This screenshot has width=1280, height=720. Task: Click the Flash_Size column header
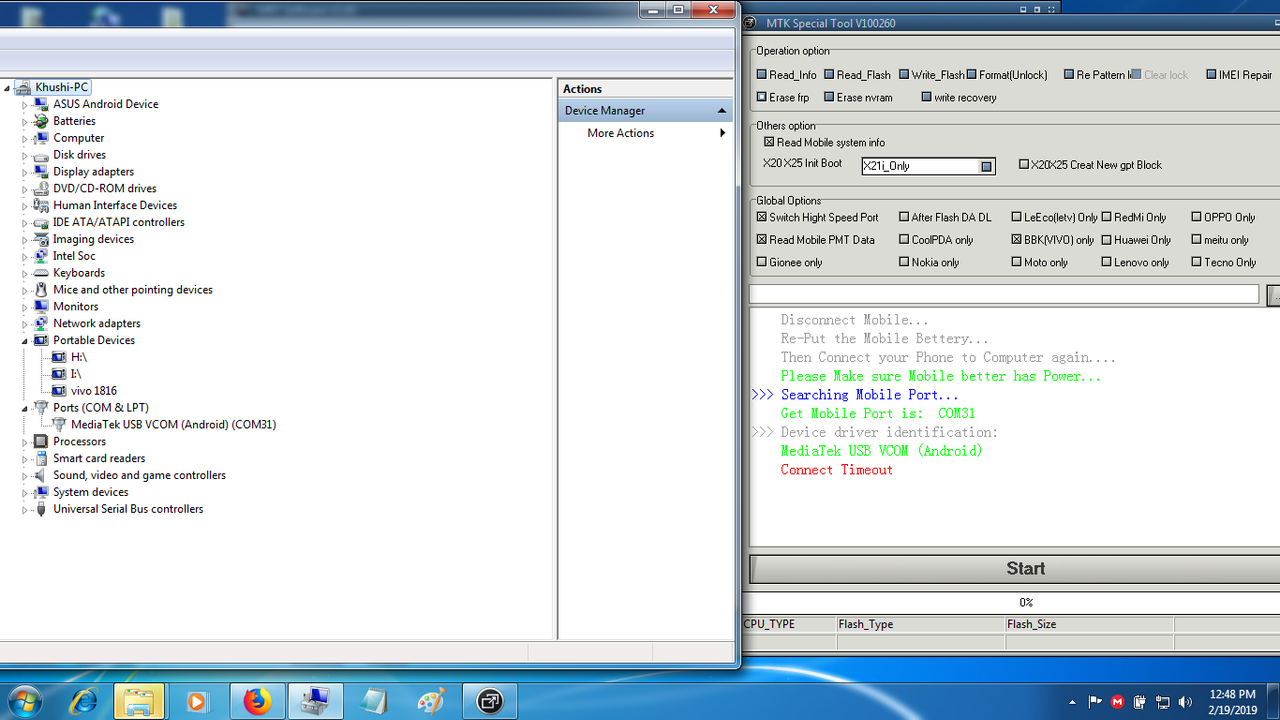(x=1090, y=624)
